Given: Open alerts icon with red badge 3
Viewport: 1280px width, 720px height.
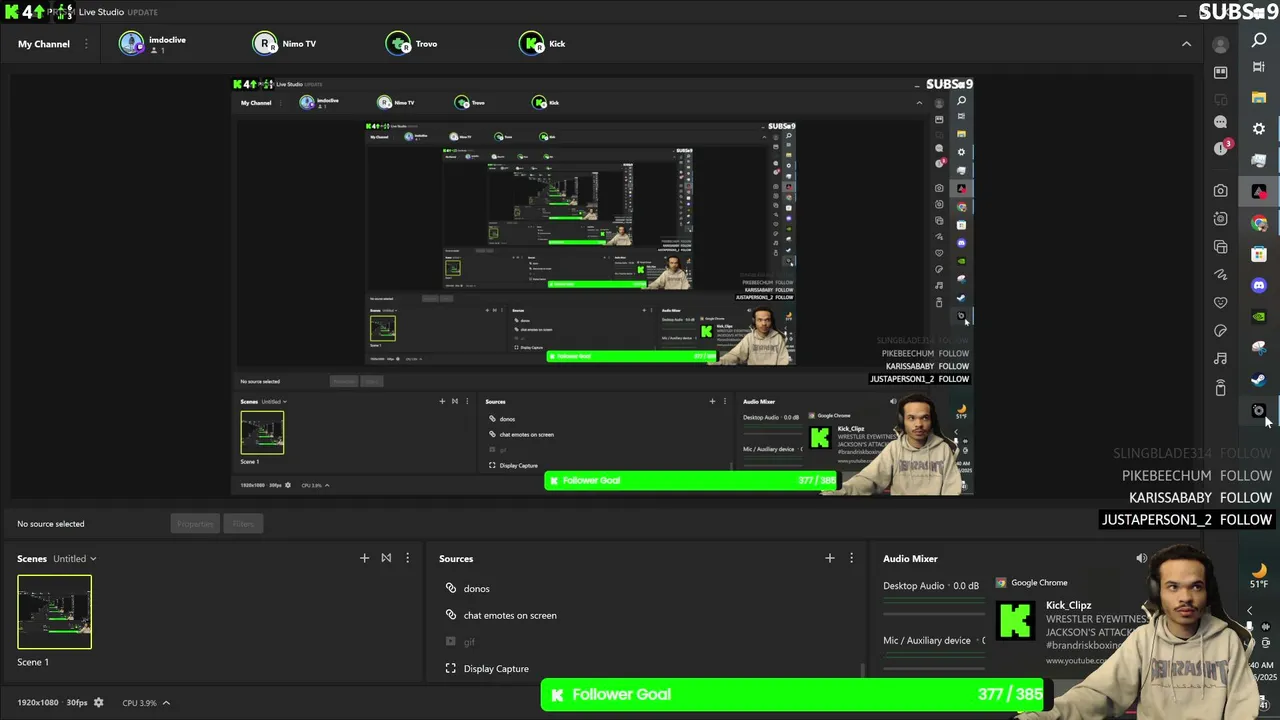Looking at the screenshot, I should coord(1222,148).
